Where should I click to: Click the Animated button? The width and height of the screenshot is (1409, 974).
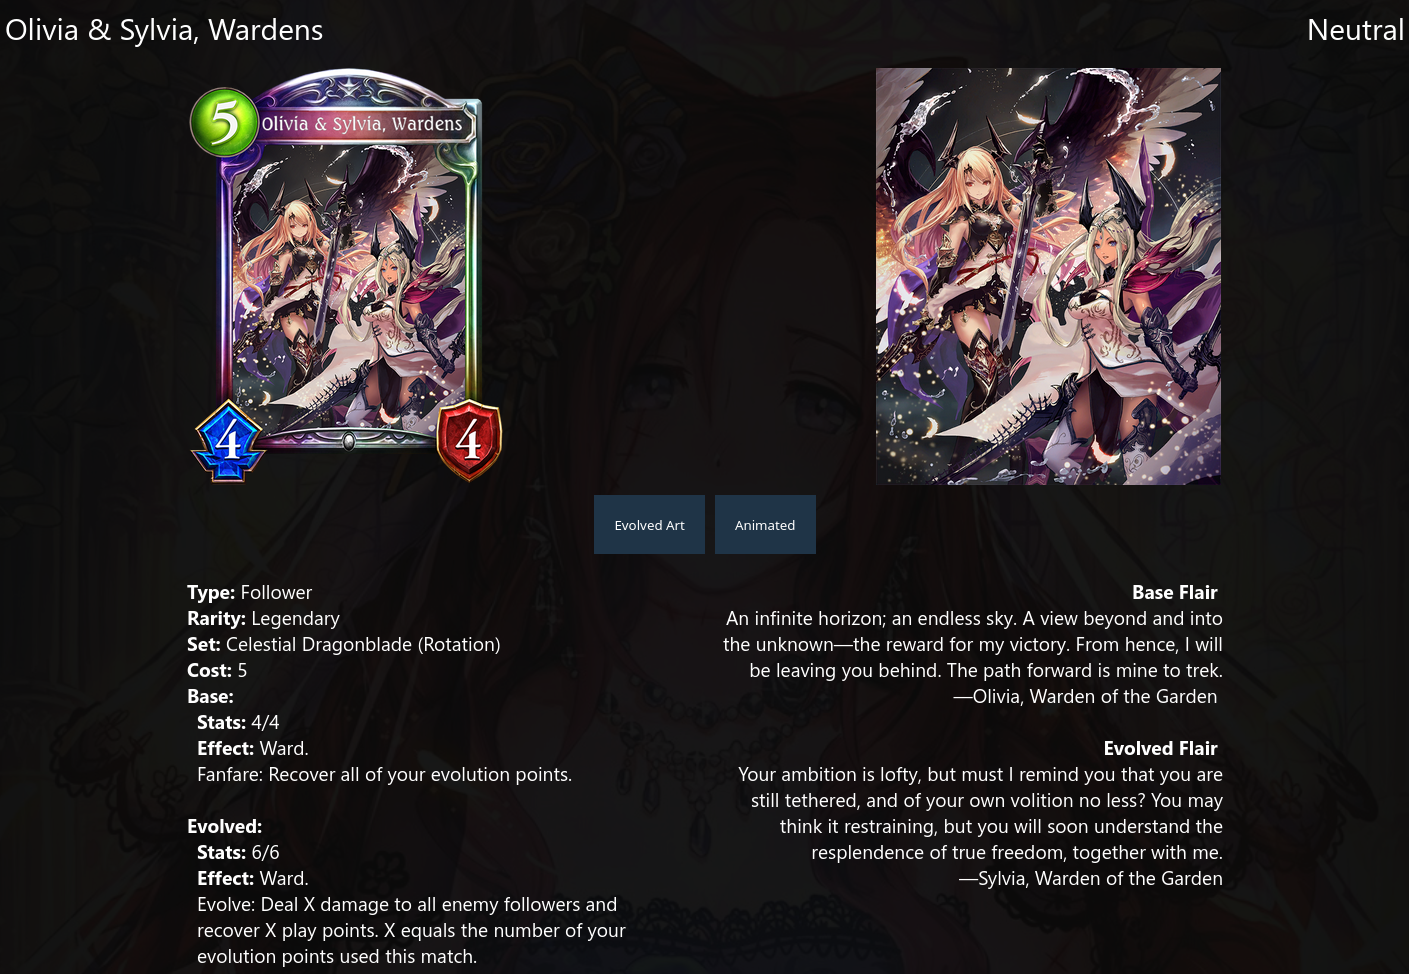(765, 525)
